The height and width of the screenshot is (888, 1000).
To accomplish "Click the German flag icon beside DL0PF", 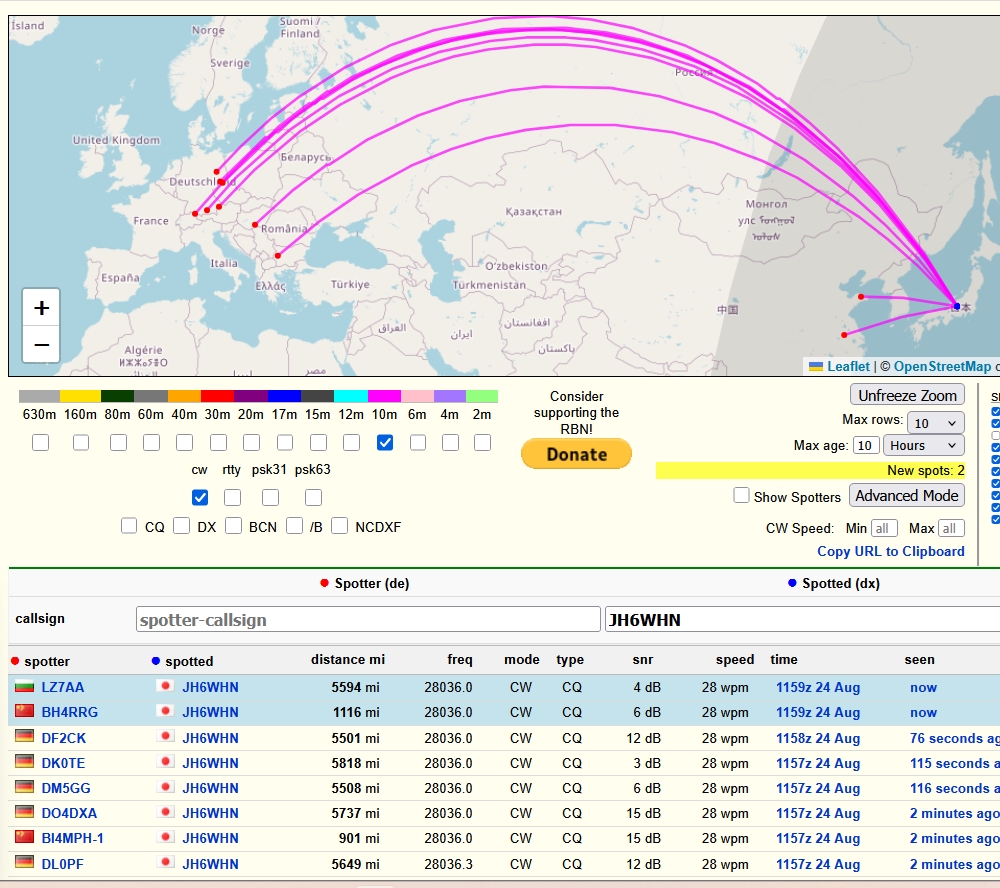I will click(x=24, y=864).
